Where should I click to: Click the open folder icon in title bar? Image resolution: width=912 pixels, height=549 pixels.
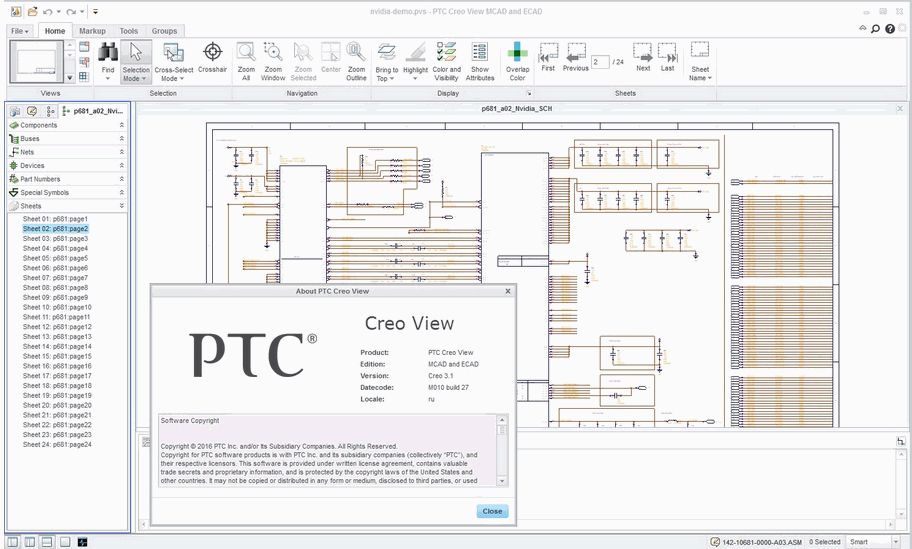33,11
